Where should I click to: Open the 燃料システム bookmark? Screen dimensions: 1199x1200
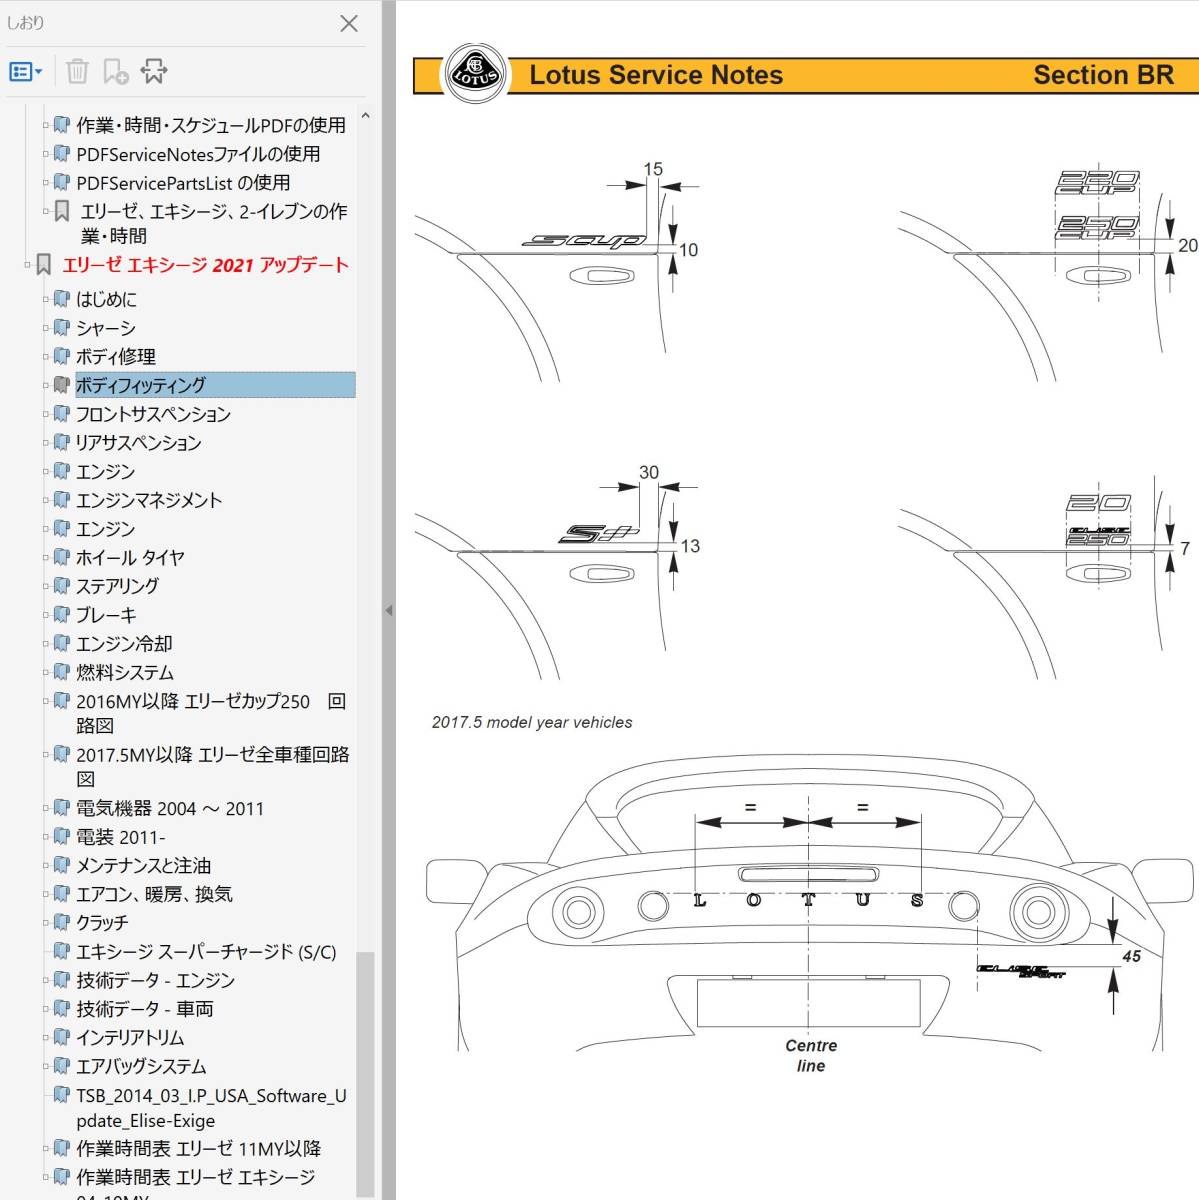coord(125,673)
